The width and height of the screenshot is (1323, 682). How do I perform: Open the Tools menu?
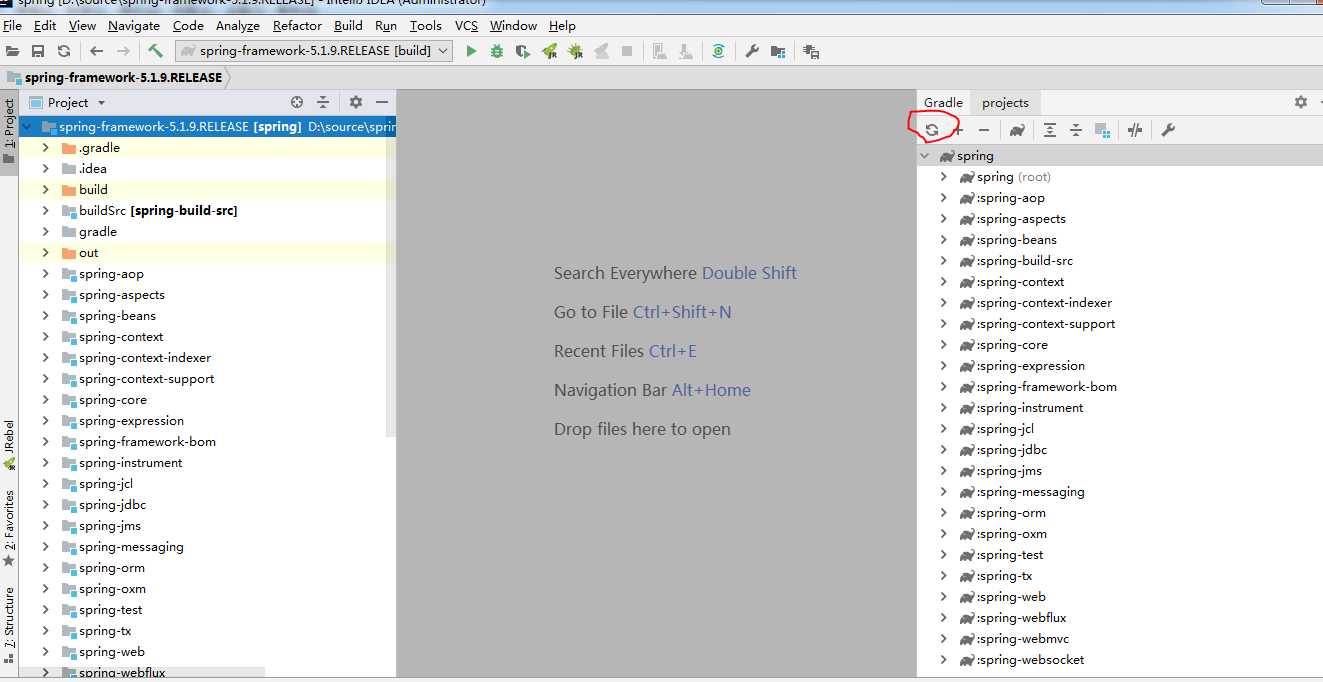[425, 26]
